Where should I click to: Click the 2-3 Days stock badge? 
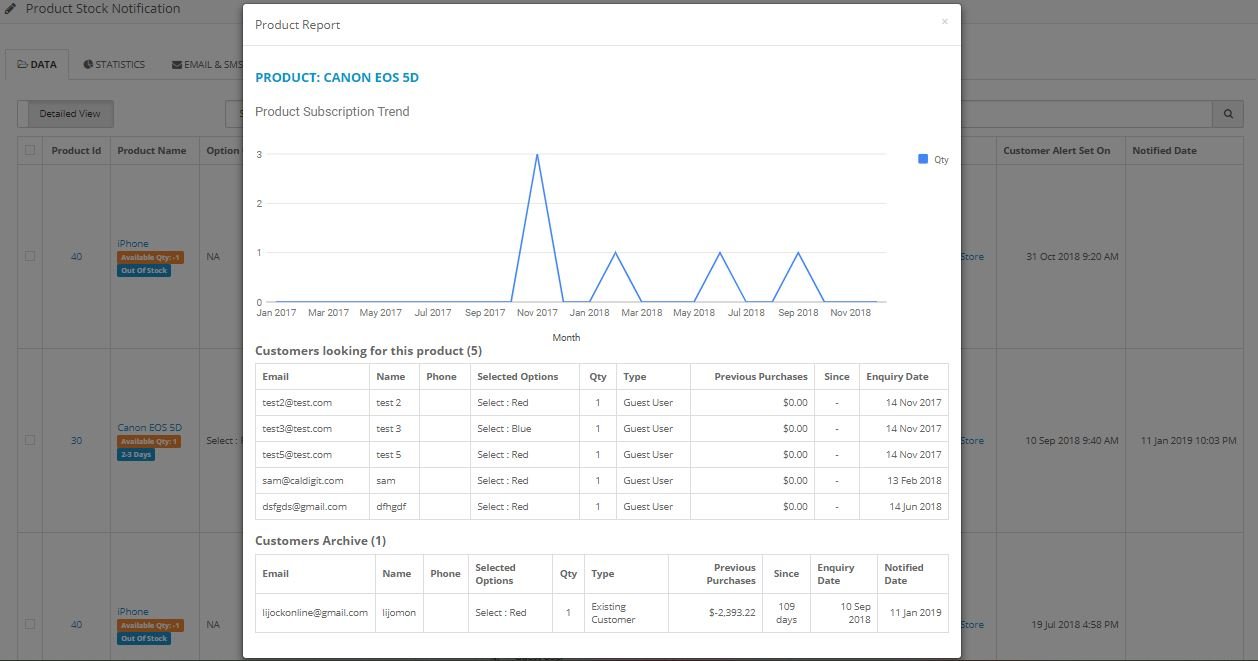(x=136, y=455)
